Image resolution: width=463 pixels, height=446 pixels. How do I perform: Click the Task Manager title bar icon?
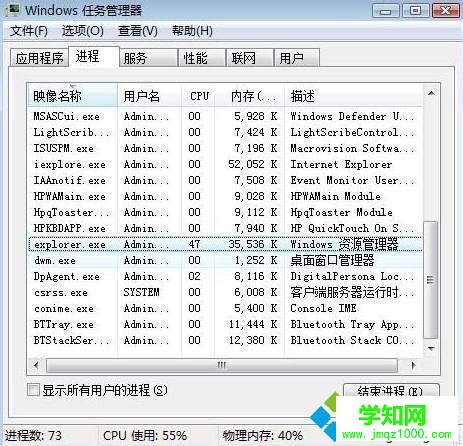pyautogui.click(x=12, y=10)
